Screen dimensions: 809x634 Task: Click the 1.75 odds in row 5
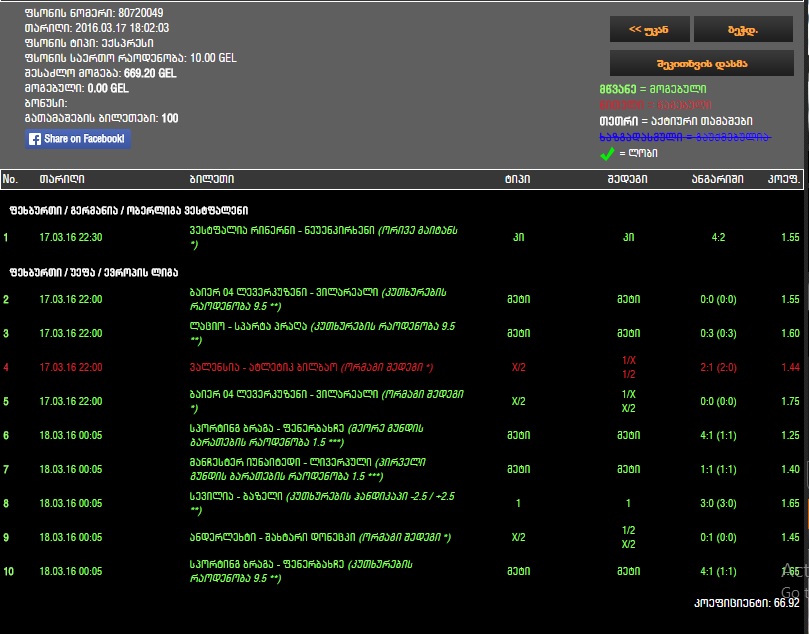click(x=789, y=401)
